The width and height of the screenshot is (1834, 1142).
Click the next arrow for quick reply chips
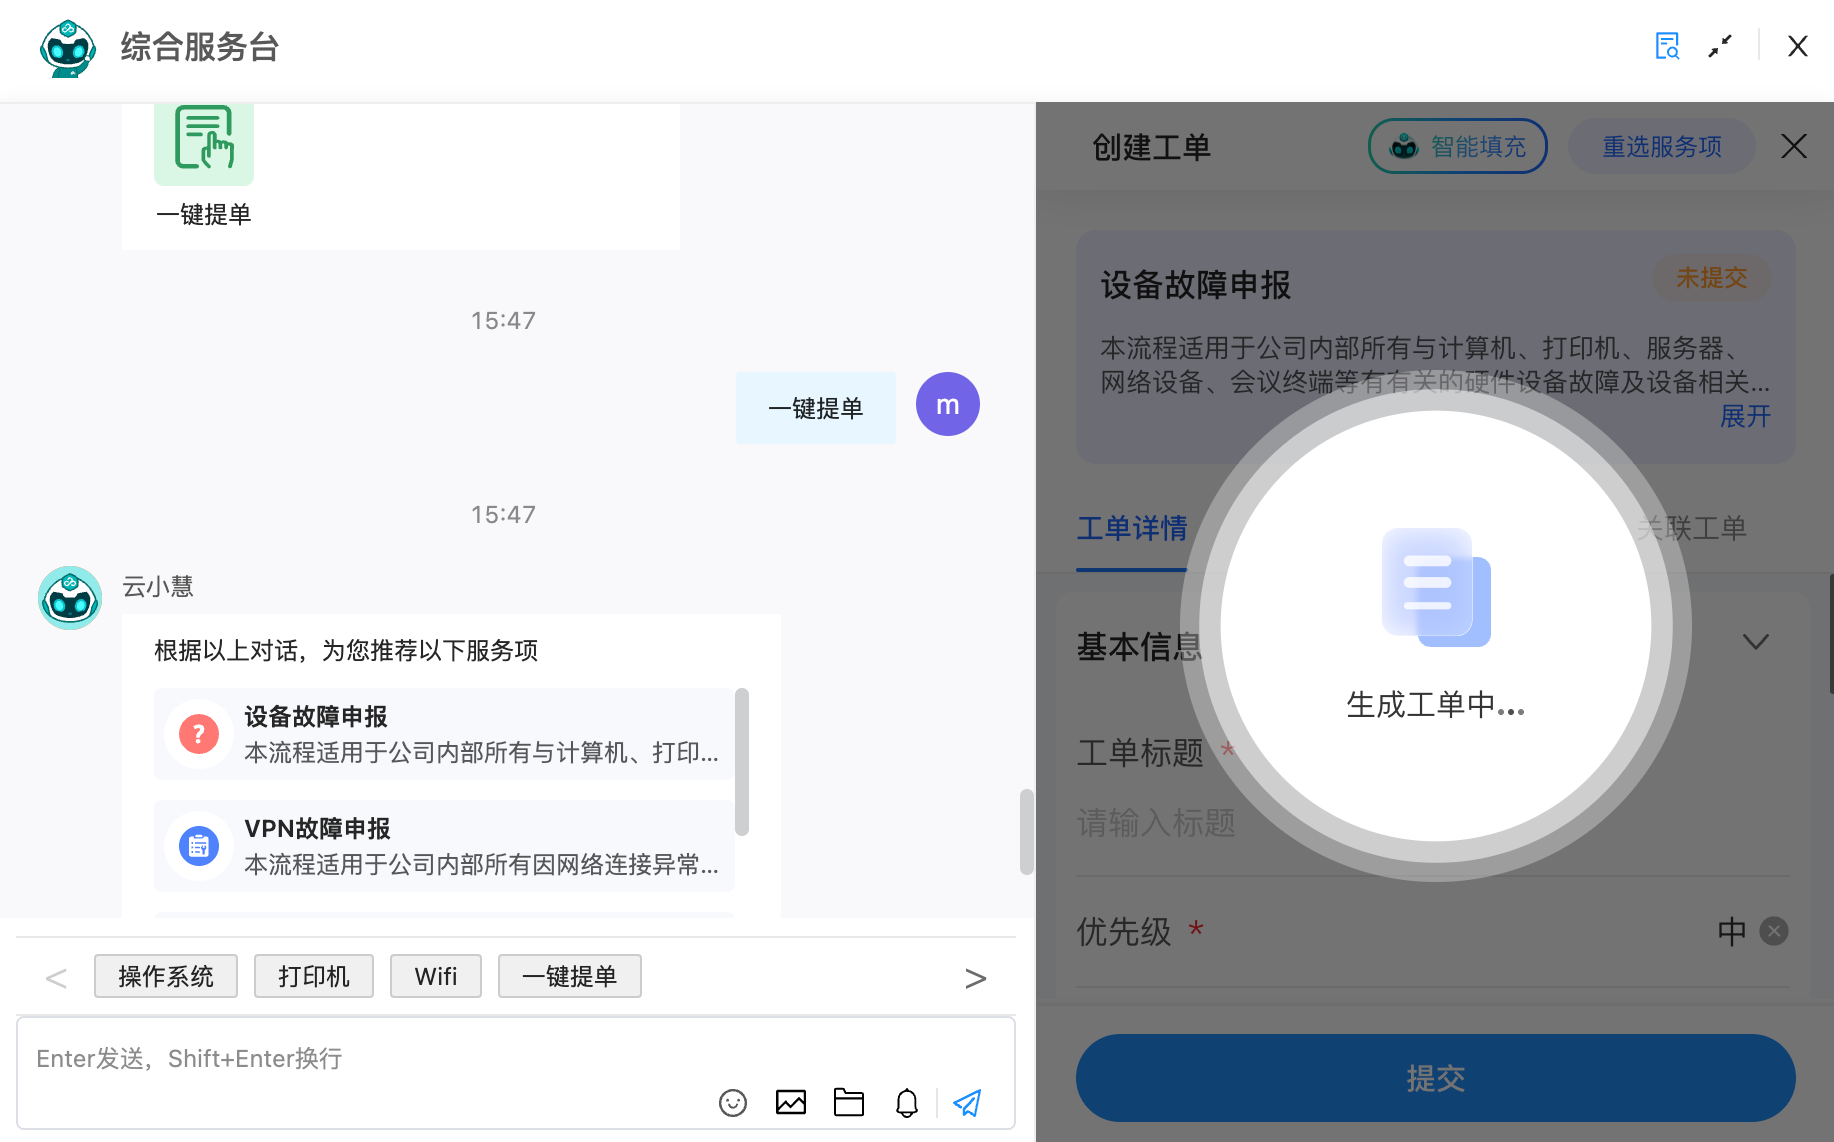[976, 977]
